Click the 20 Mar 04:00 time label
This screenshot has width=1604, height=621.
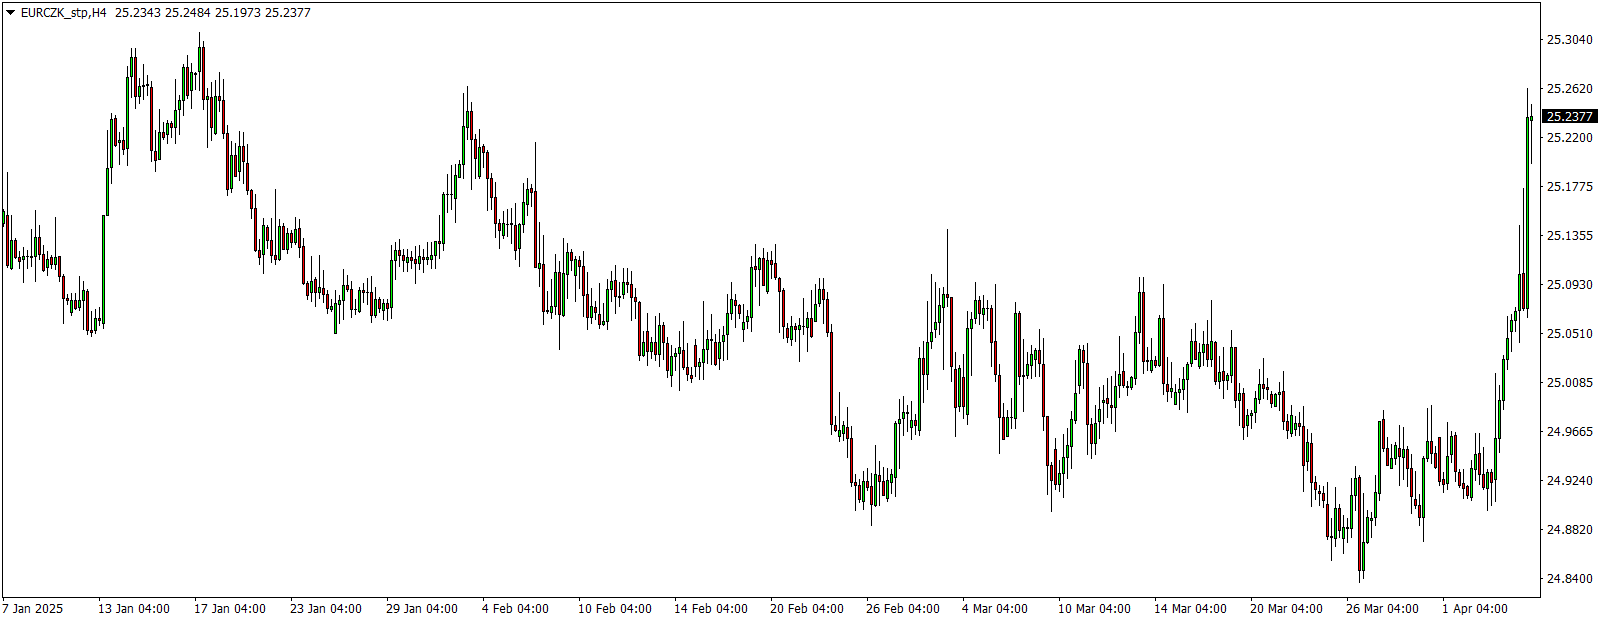(1286, 609)
